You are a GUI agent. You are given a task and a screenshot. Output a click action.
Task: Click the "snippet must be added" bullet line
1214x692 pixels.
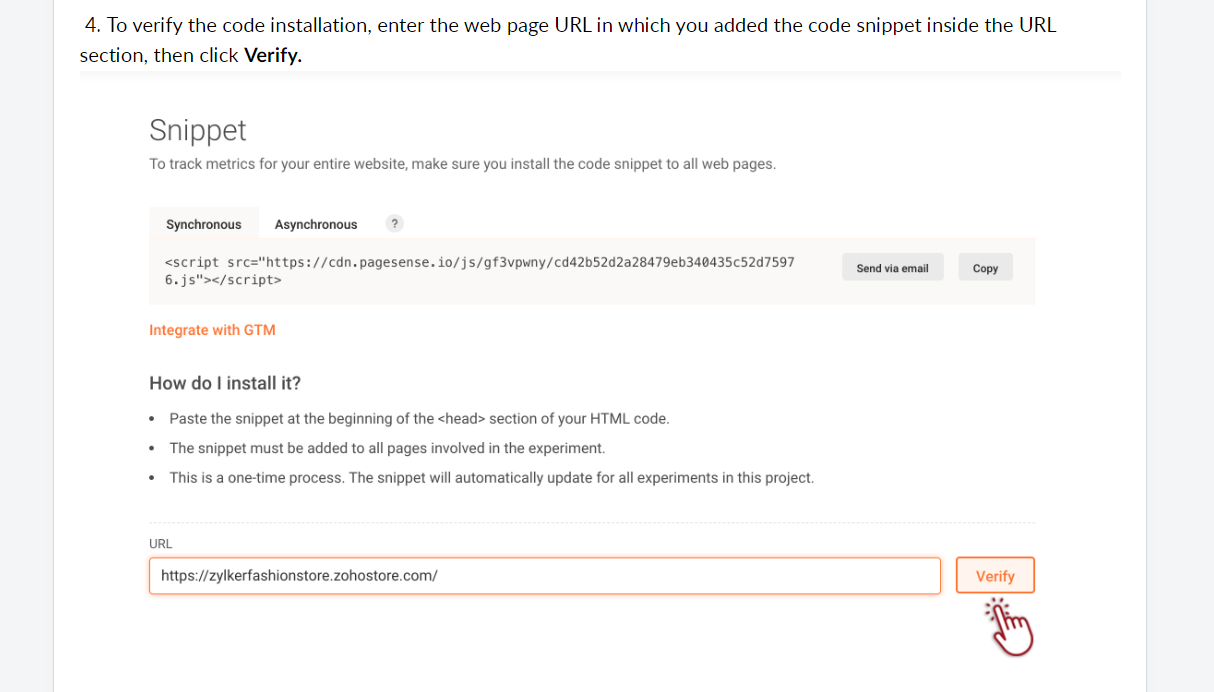(x=387, y=448)
